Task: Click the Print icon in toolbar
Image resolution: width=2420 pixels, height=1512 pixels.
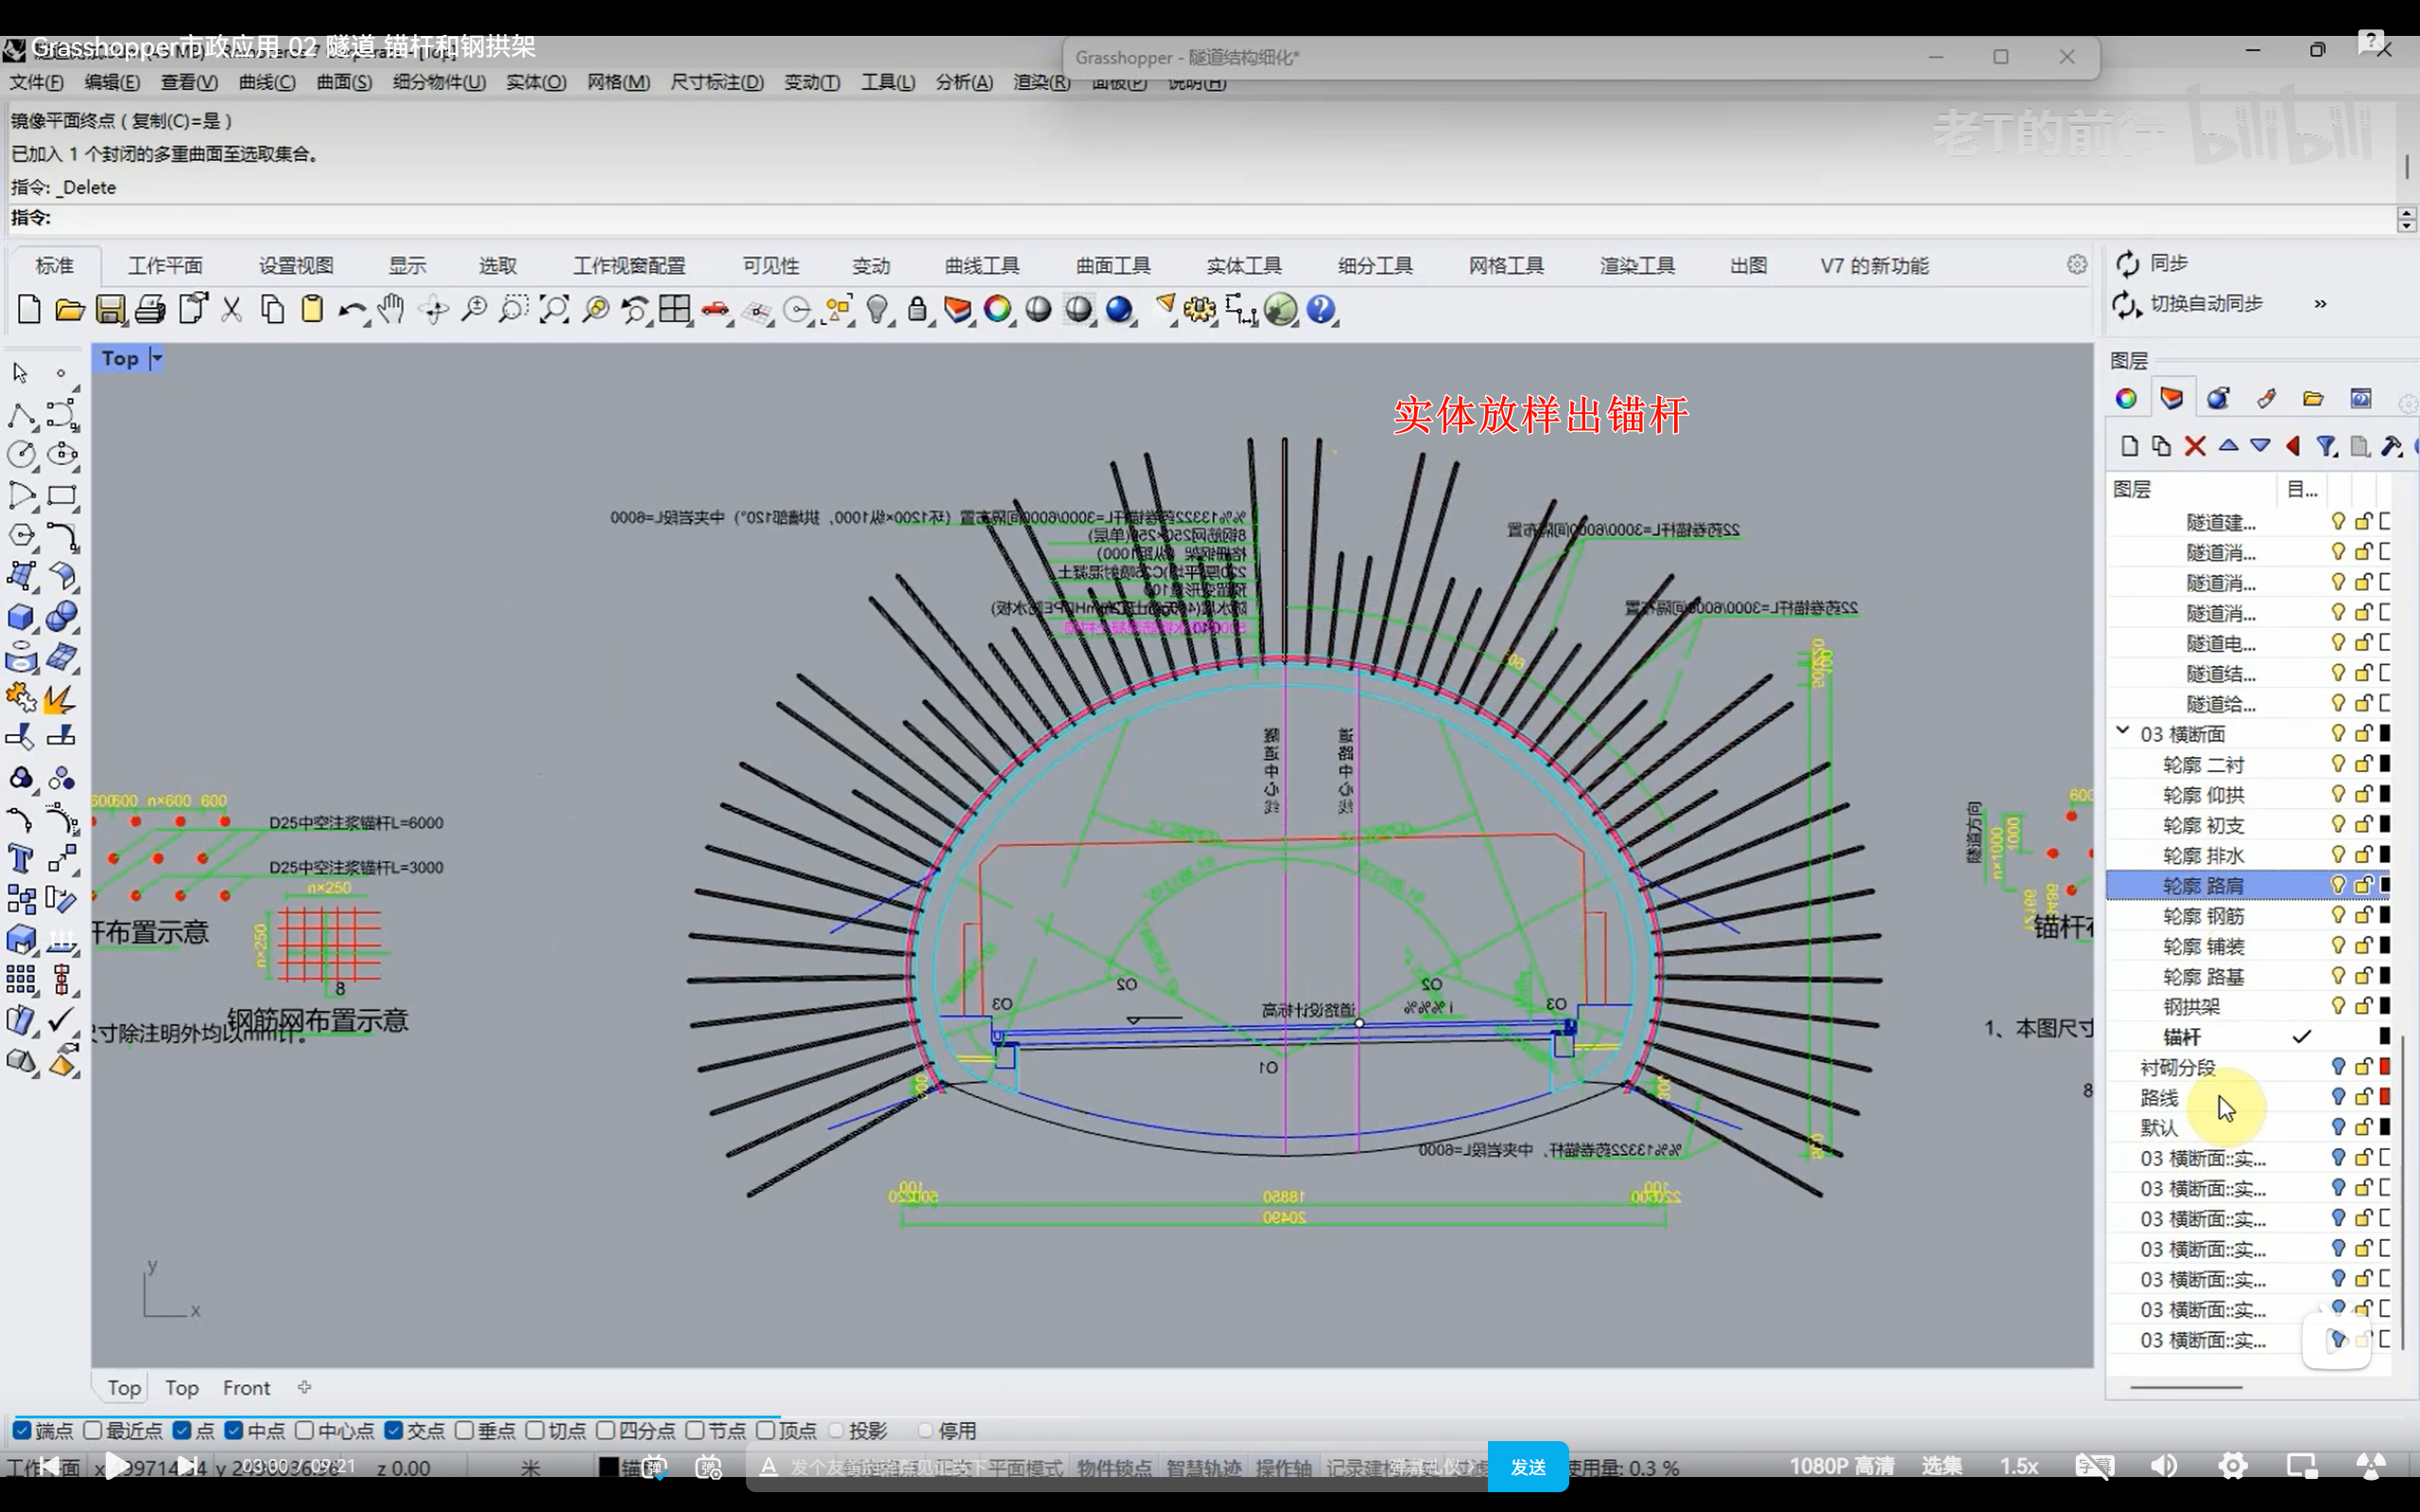Action: click(150, 310)
